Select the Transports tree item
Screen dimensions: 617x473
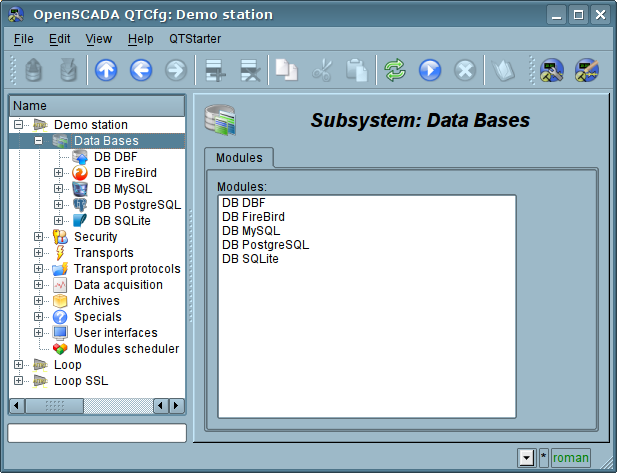tap(103, 253)
